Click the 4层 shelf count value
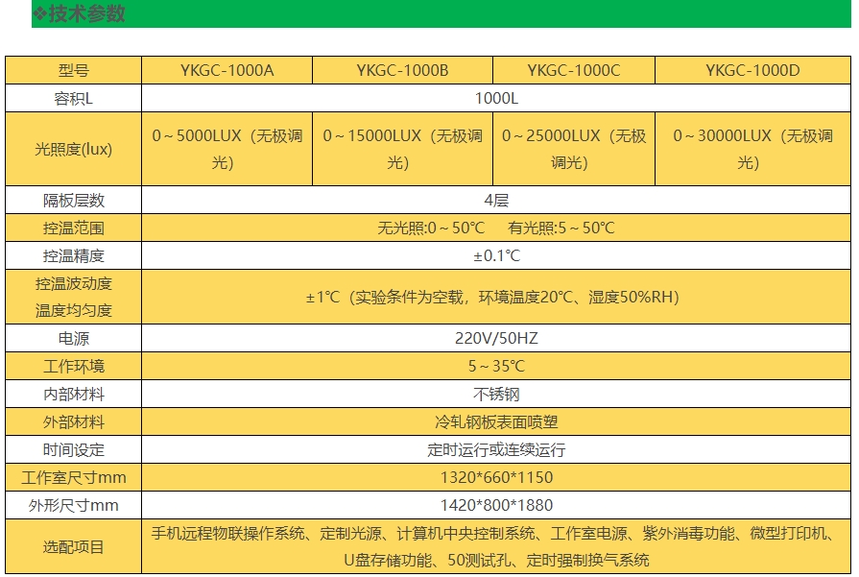 click(x=496, y=200)
